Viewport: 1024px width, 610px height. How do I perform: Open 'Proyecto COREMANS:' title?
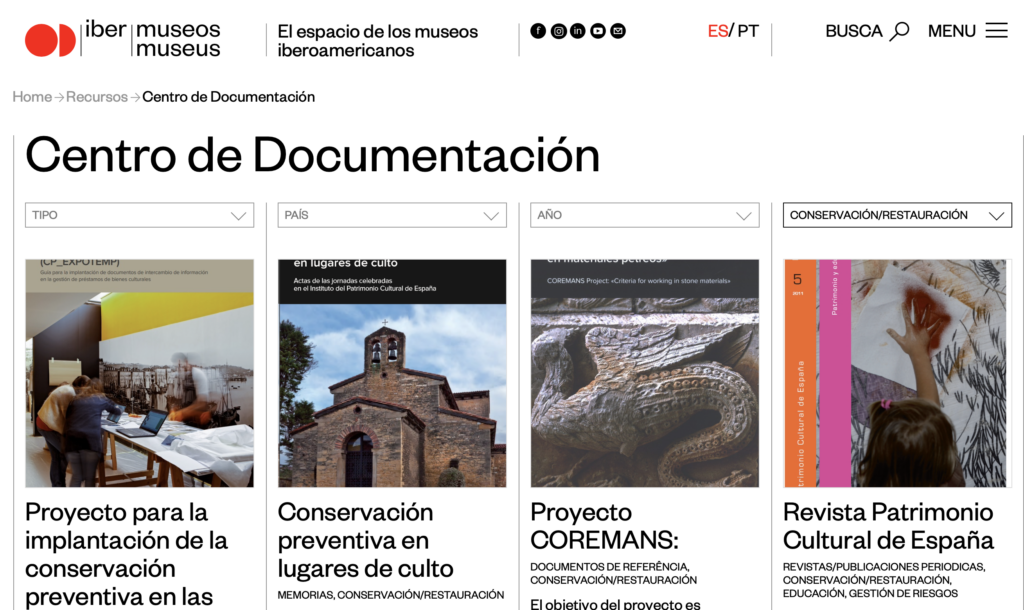pos(605,526)
